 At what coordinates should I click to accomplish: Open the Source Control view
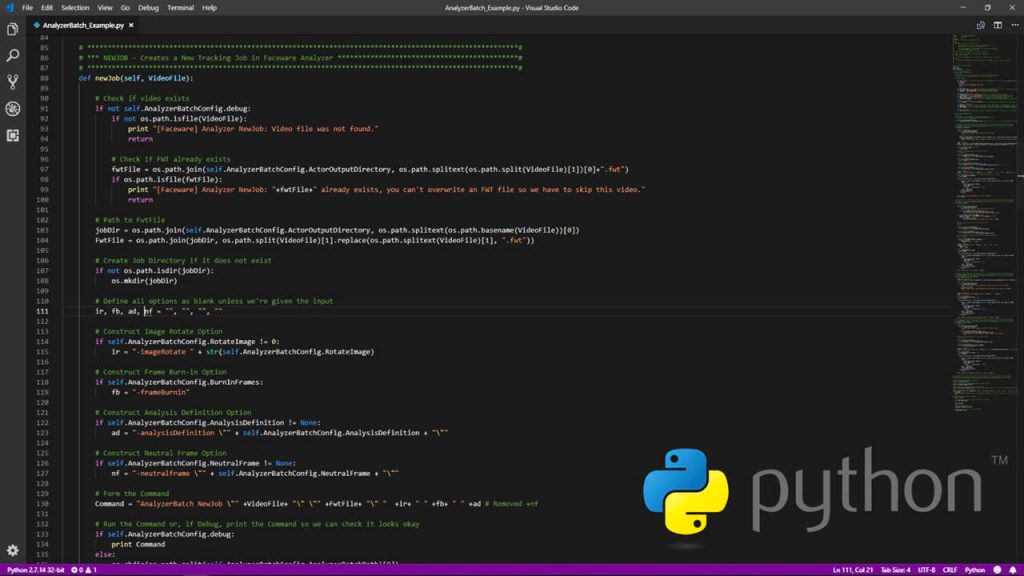pyautogui.click(x=12, y=82)
